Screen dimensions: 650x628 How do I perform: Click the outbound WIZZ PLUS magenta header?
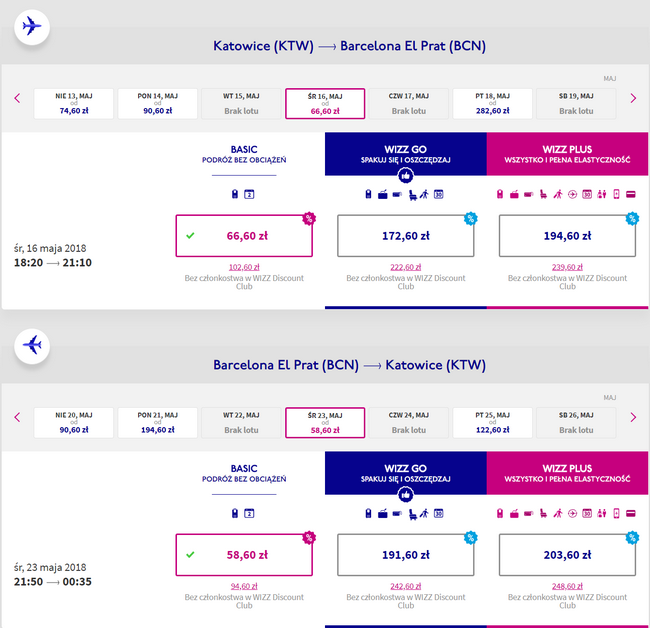tap(568, 154)
